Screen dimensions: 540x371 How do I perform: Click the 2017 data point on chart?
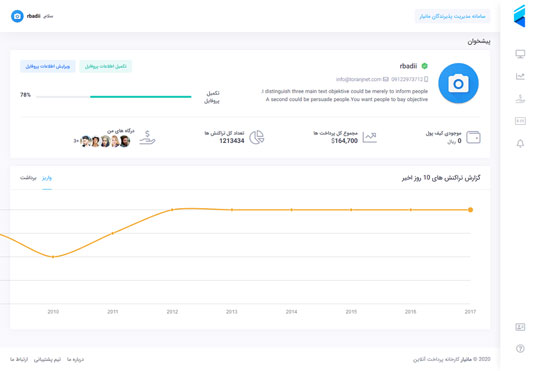(470, 210)
